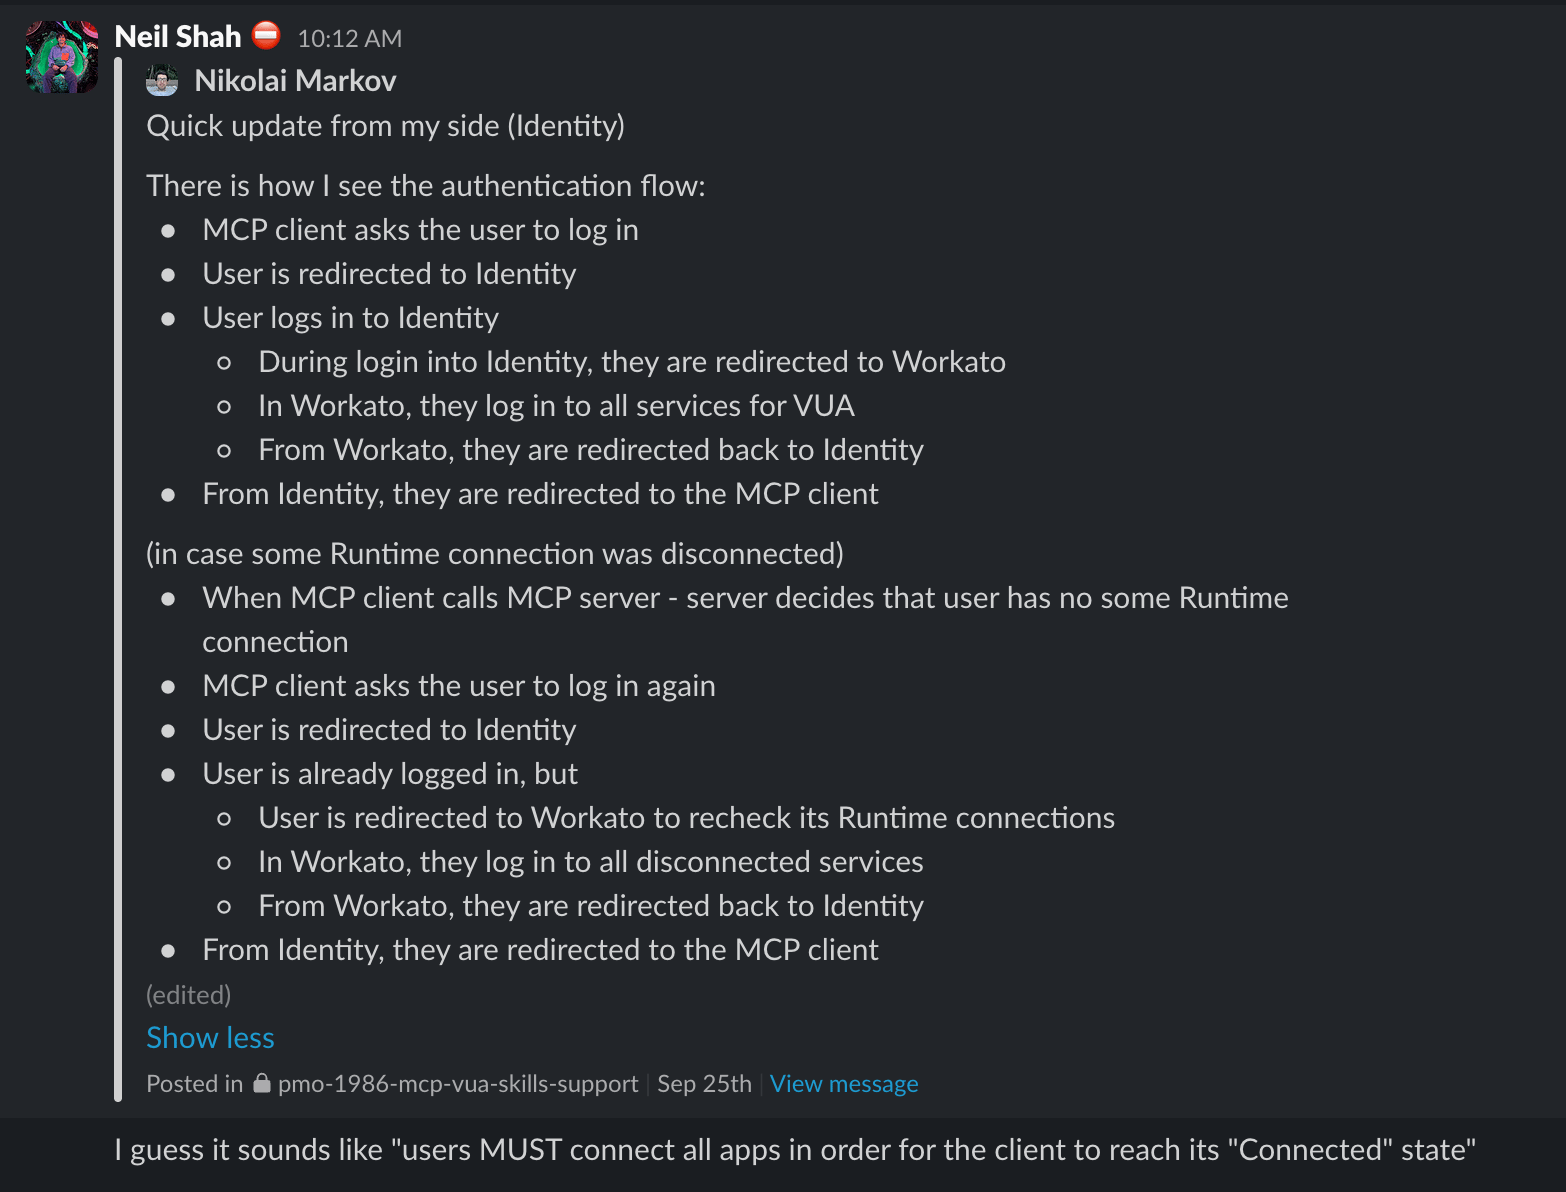
Task: Click the sub-bullet "In Workato, they log in to all services for VUA"
Action: 556,406
